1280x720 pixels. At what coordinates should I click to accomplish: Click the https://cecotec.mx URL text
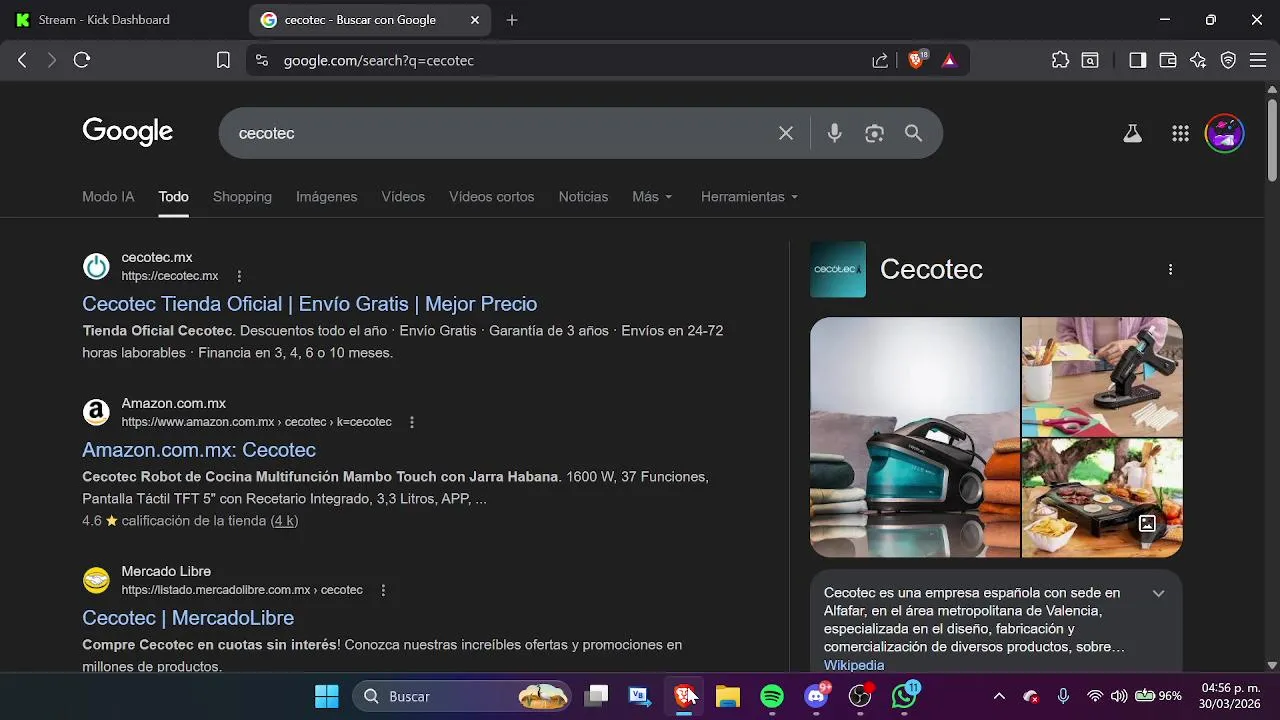tap(170, 276)
